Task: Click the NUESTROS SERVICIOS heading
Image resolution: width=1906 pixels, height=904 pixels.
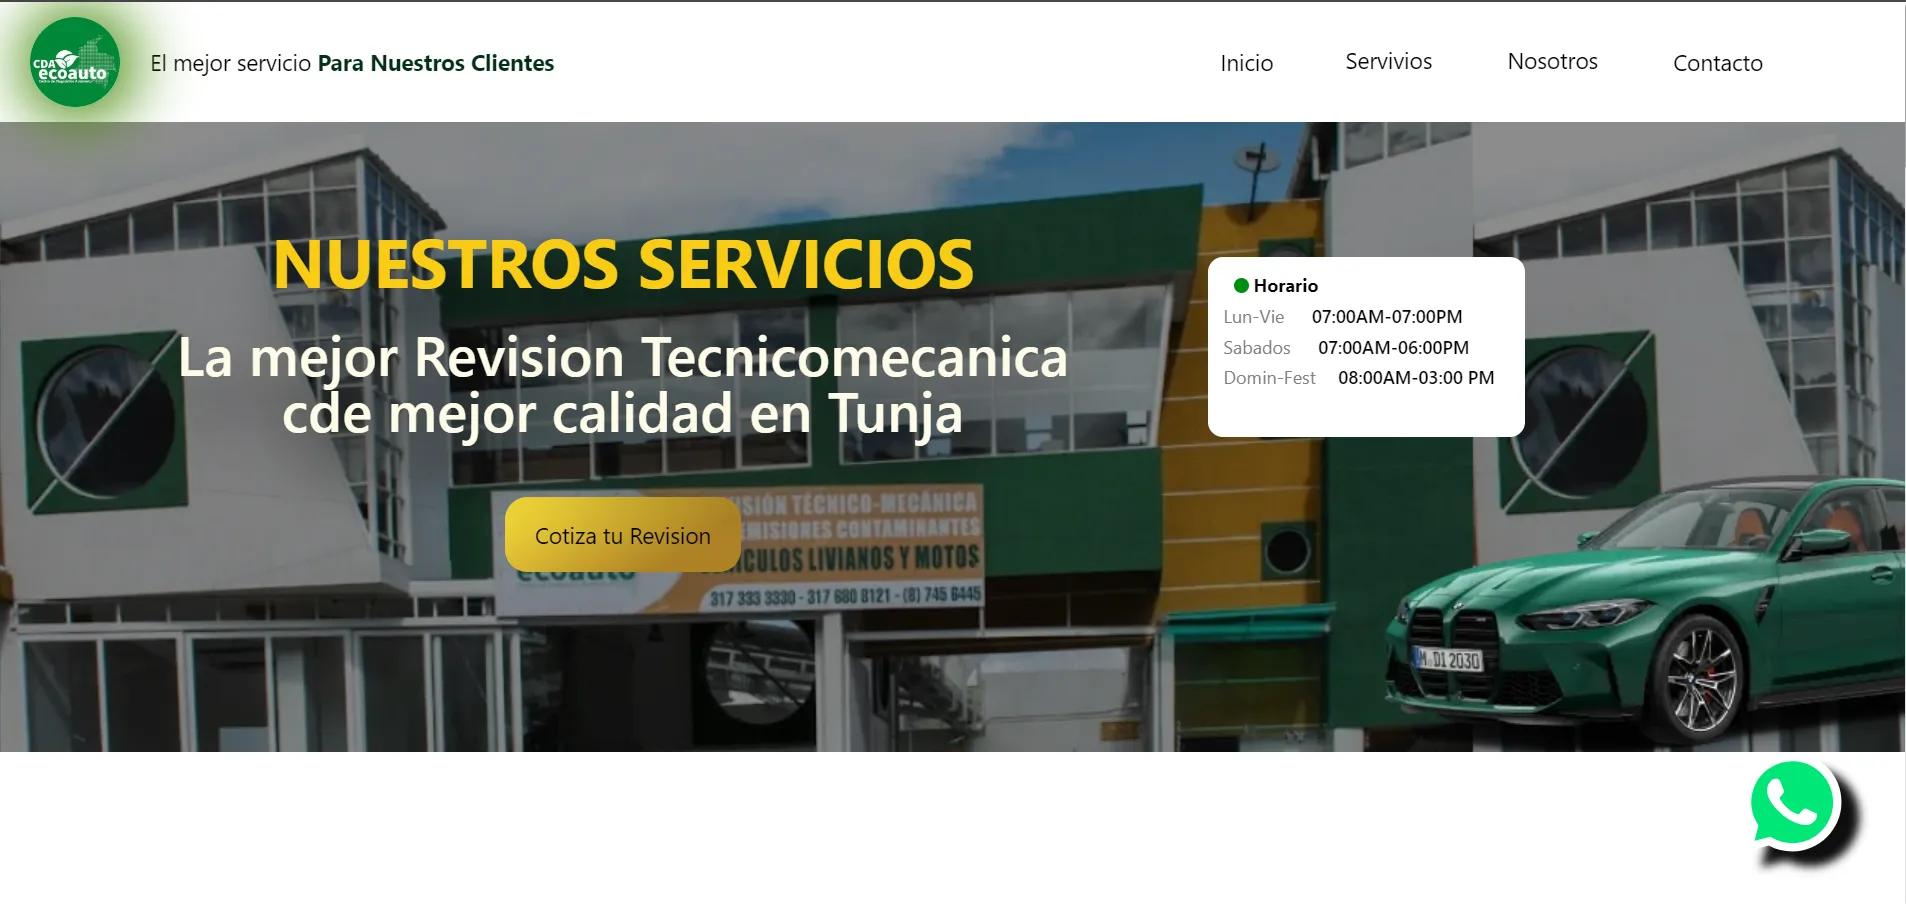Action: (x=623, y=265)
